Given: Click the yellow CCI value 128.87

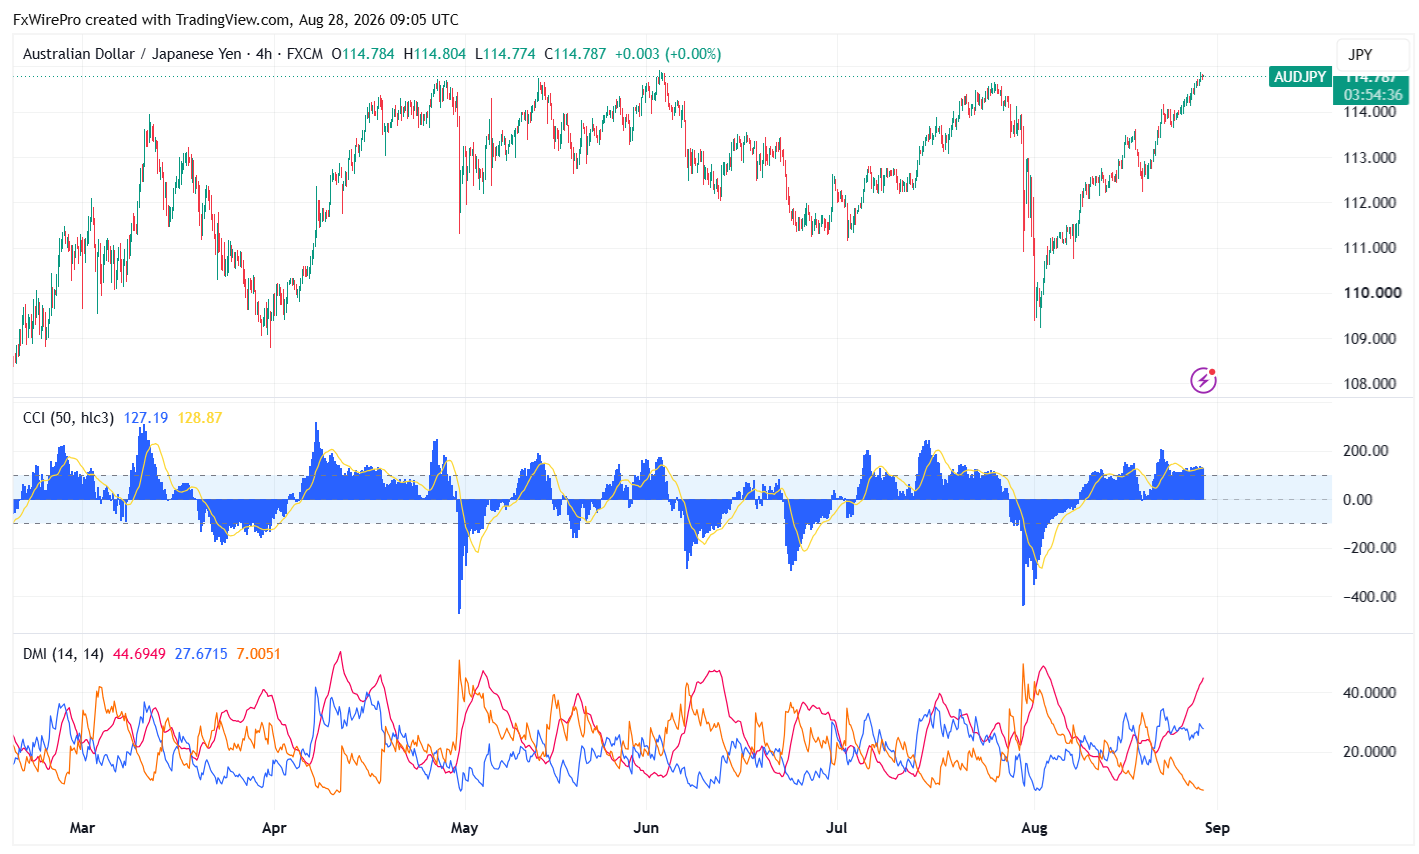Looking at the screenshot, I should pos(200,417).
